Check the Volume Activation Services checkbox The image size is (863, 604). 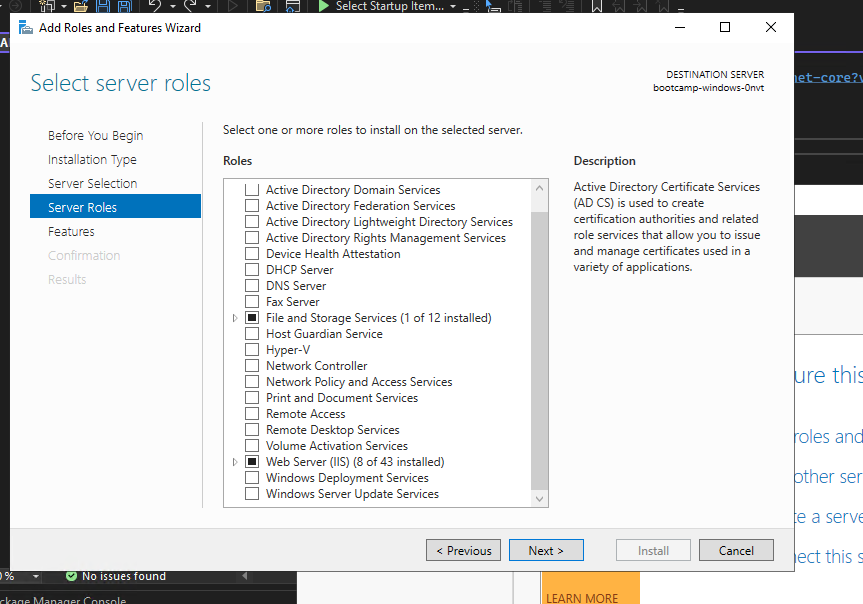(252, 445)
